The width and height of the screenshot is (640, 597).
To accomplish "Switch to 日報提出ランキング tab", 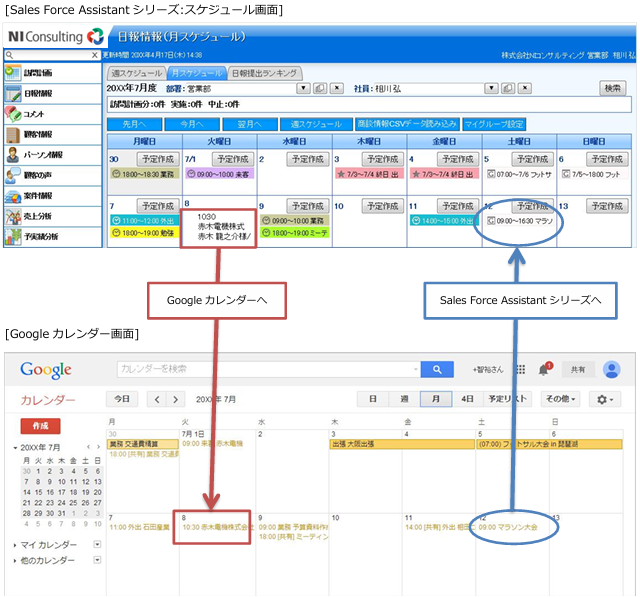I will [264, 73].
